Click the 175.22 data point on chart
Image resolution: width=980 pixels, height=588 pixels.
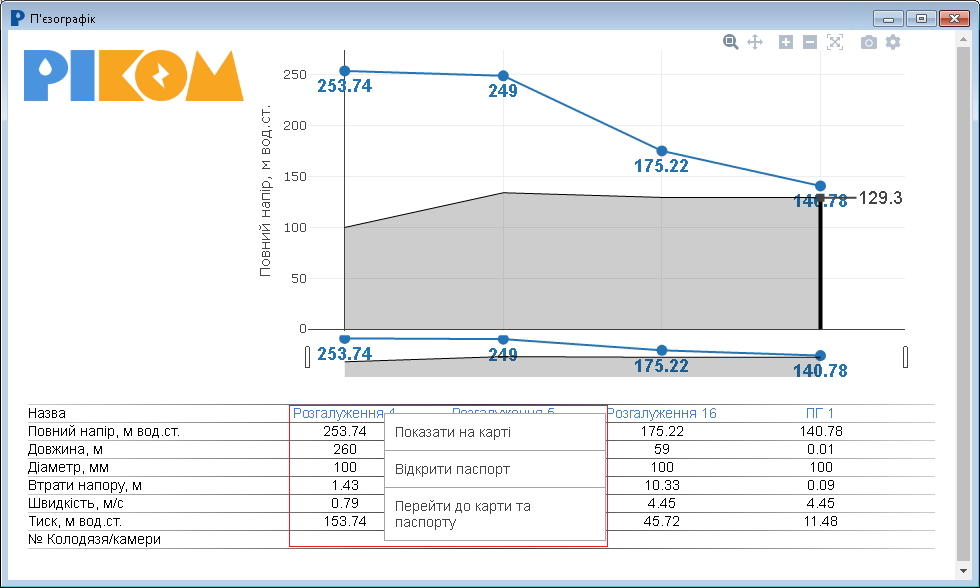click(662, 151)
